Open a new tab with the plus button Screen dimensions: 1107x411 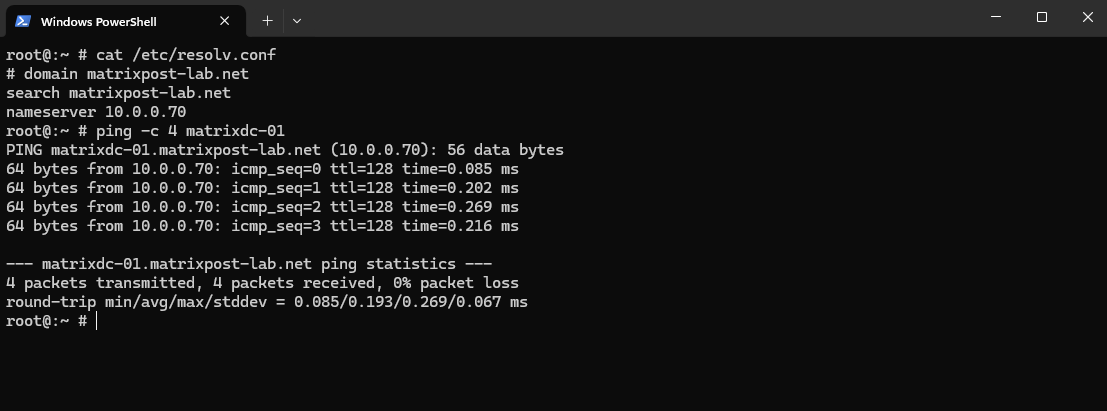pyautogui.click(x=267, y=21)
